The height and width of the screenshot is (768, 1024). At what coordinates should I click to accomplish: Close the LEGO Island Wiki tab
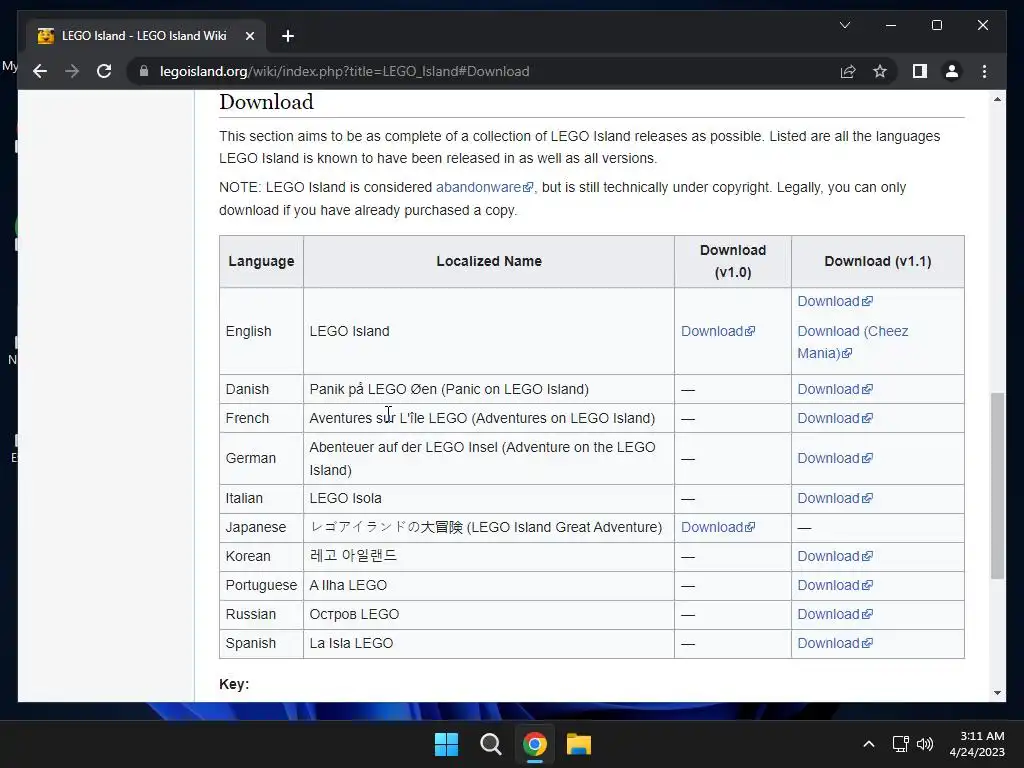(249, 36)
